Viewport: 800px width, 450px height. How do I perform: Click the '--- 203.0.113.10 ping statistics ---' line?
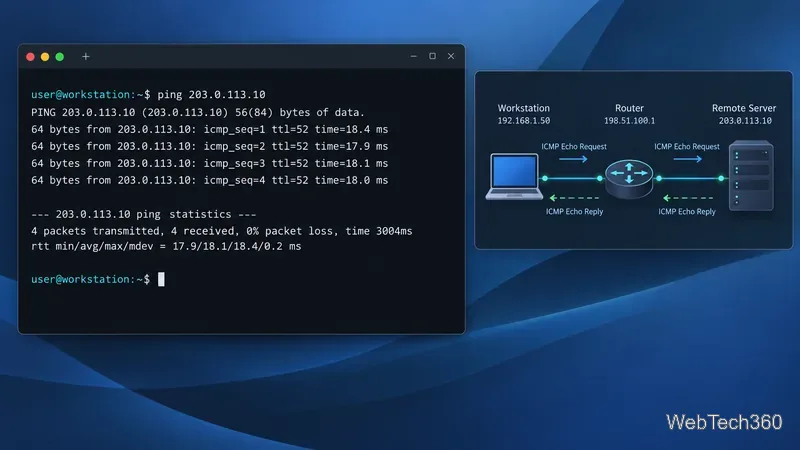pyautogui.click(x=144, y=214)
